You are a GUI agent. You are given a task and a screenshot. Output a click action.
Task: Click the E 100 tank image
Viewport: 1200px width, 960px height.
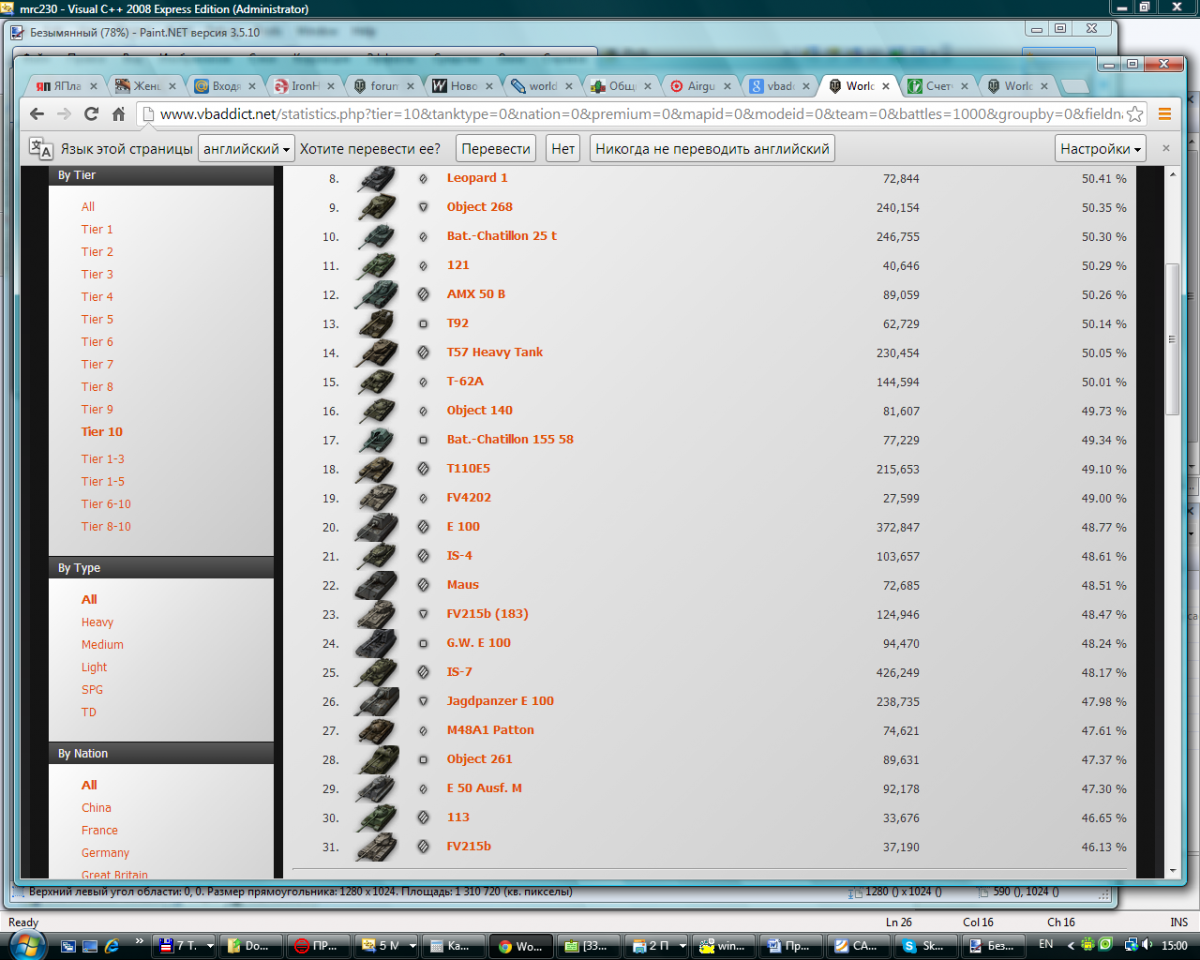pyautogui.click(x=376, y=527)
